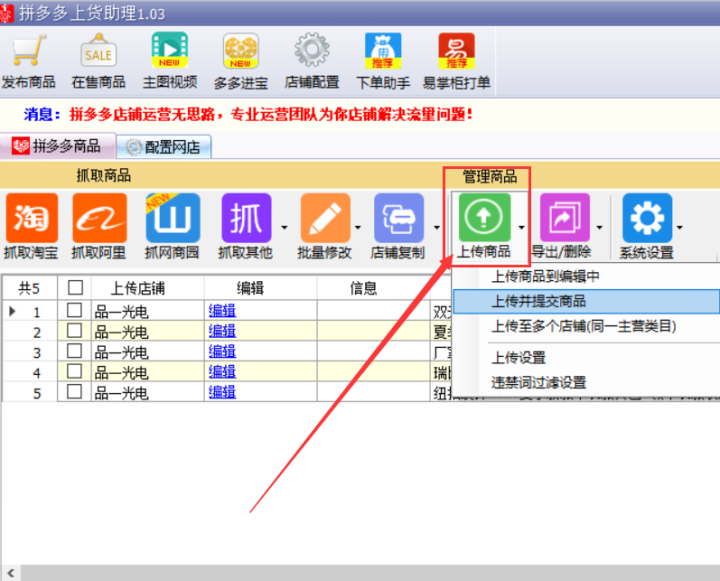
Task: Select 违禁词过滤设置 menu entry
Action: (x=538, y=382)
